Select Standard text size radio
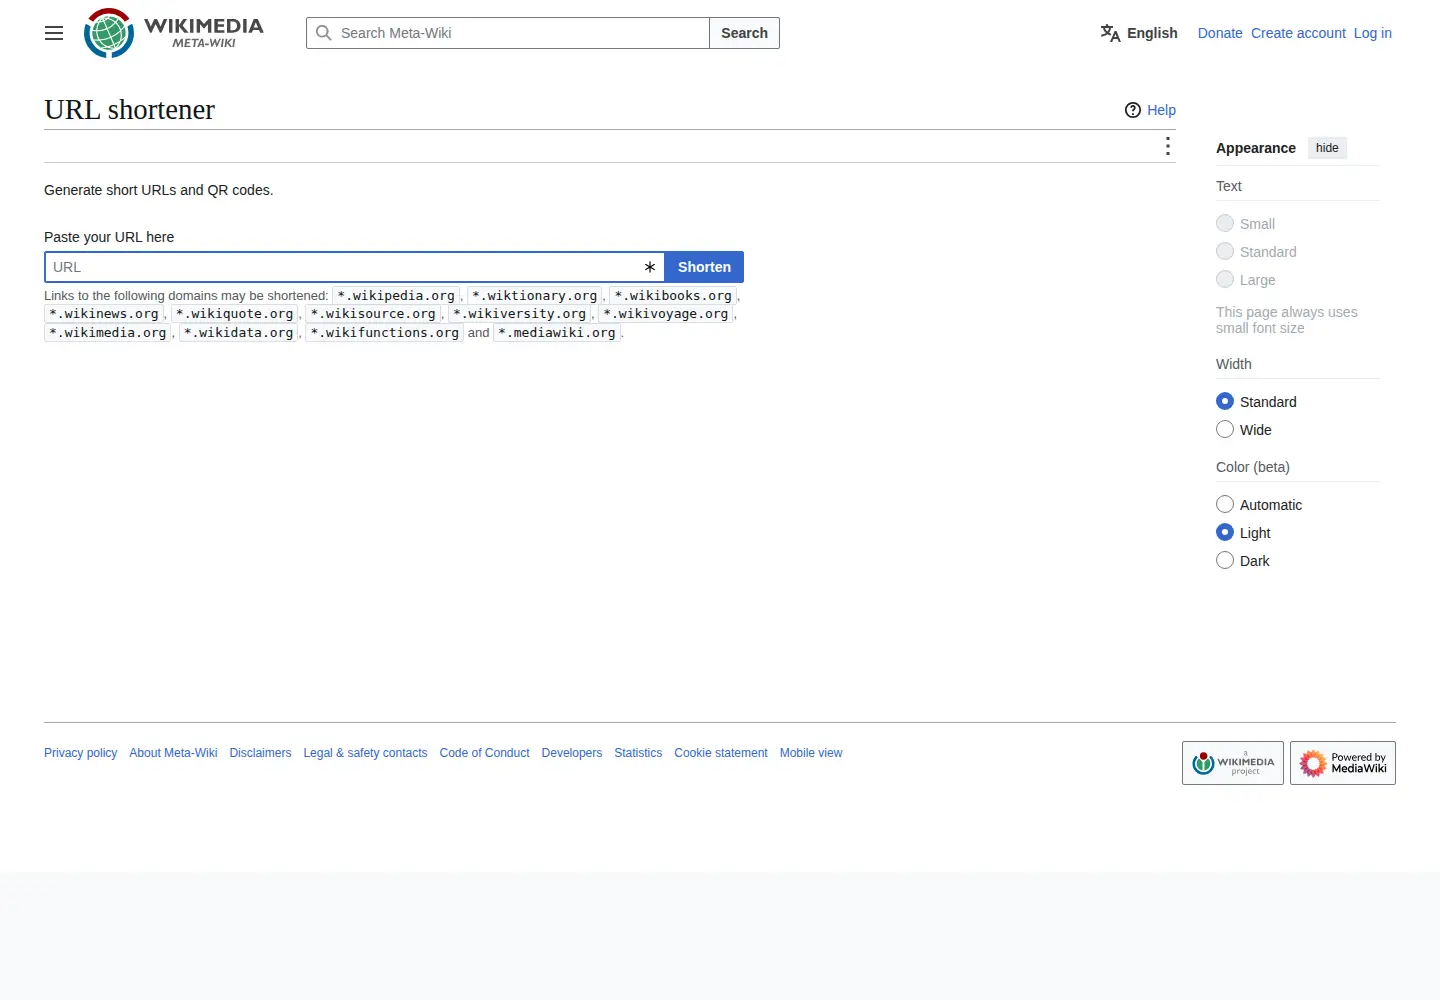This screenshot has height=1000, width=1440. tap(1225, 251)
